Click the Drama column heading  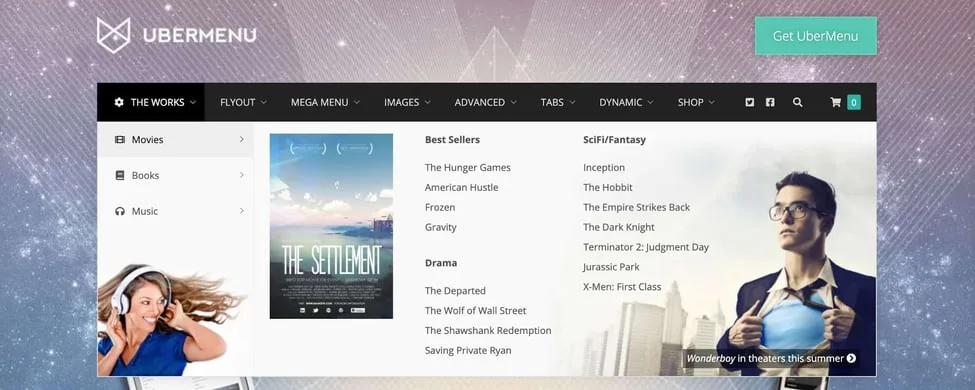pos(441,262)
